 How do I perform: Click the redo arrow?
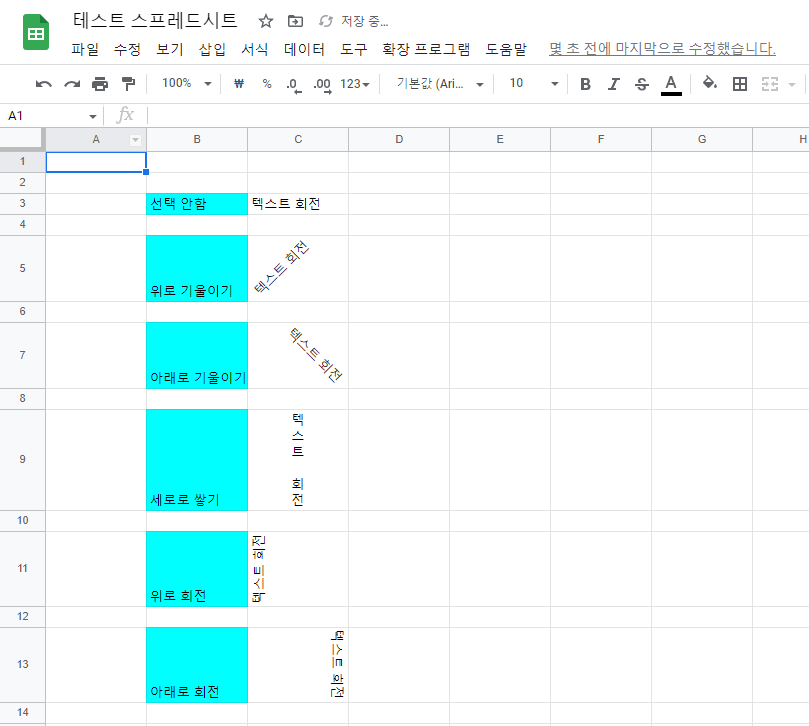click(72, 84)
